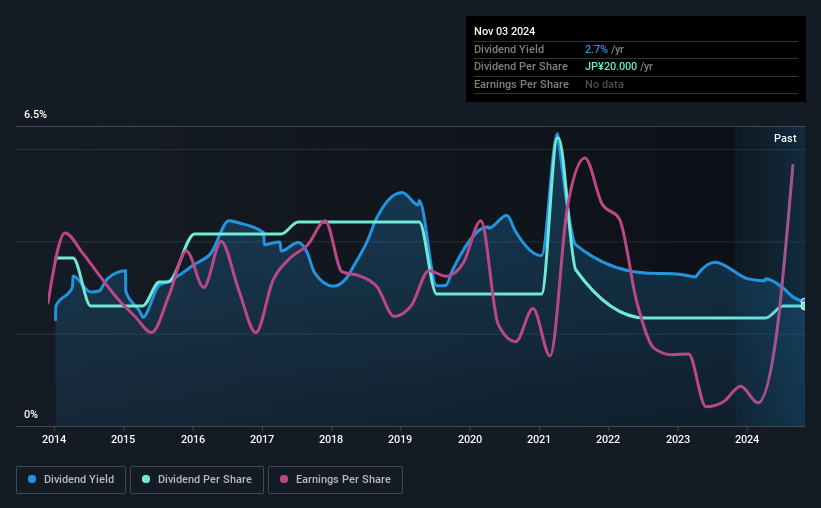The height and width of the screenshot is (508, 821).
Task: Select the 2016 label on the x-axis
Action: pyautogui.click(x=193, y=439)
